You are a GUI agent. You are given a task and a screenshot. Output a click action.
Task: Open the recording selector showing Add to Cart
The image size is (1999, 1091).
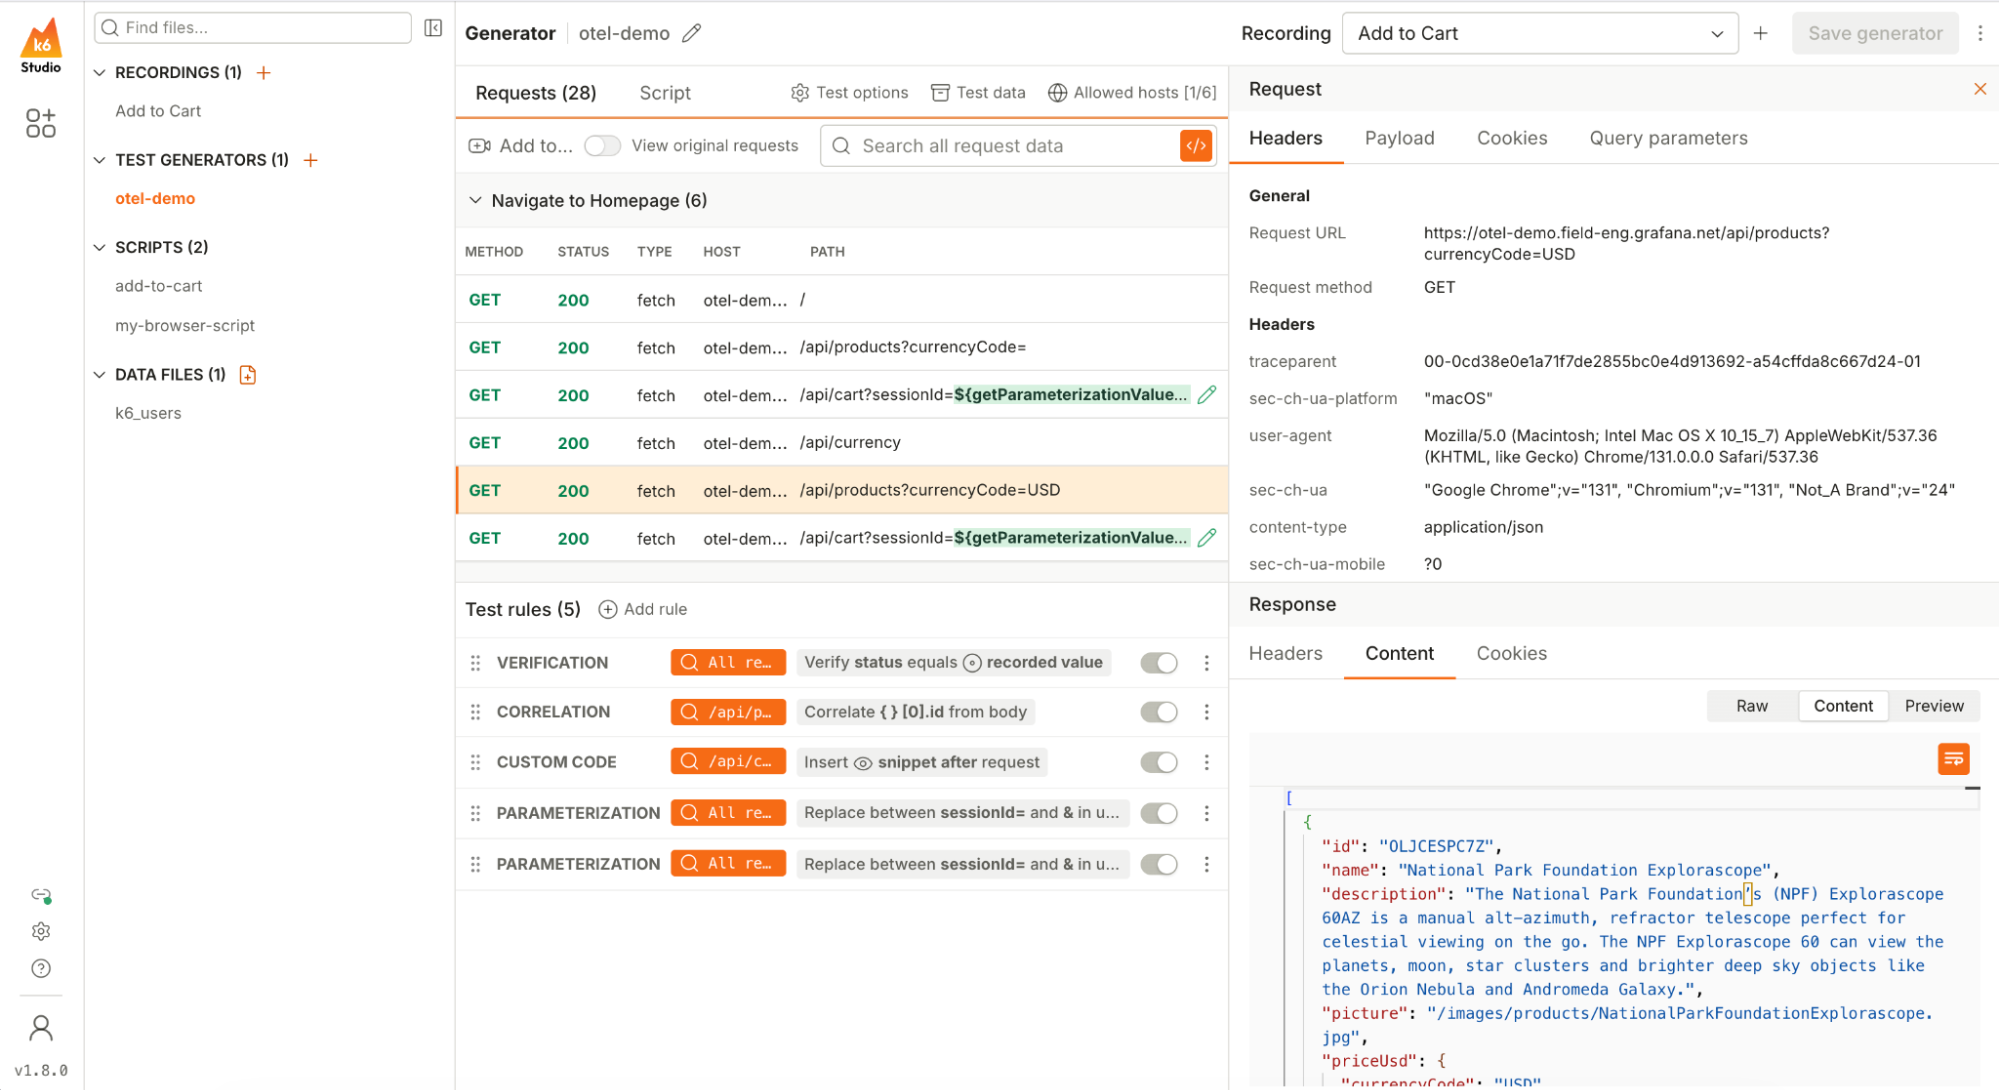pyautogui.click(x=1539, y=33)
